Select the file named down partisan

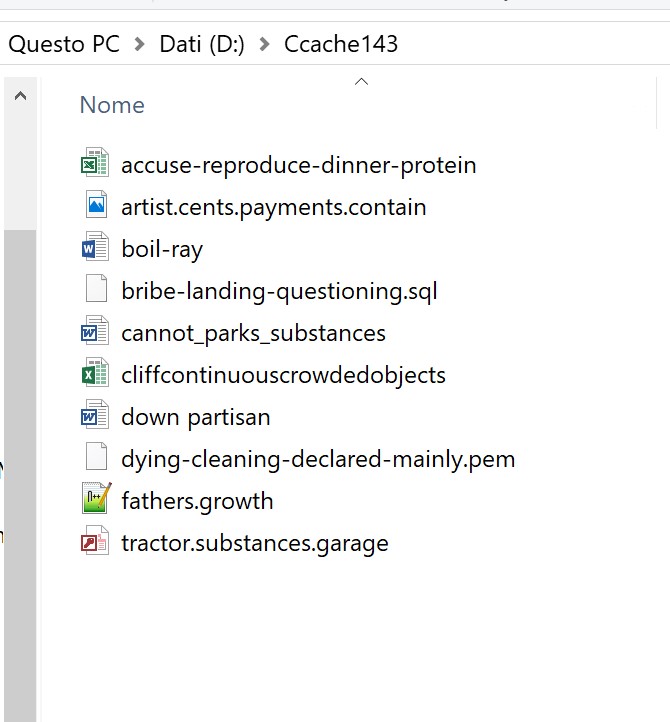pyautogui.click(x=195, y=417)
